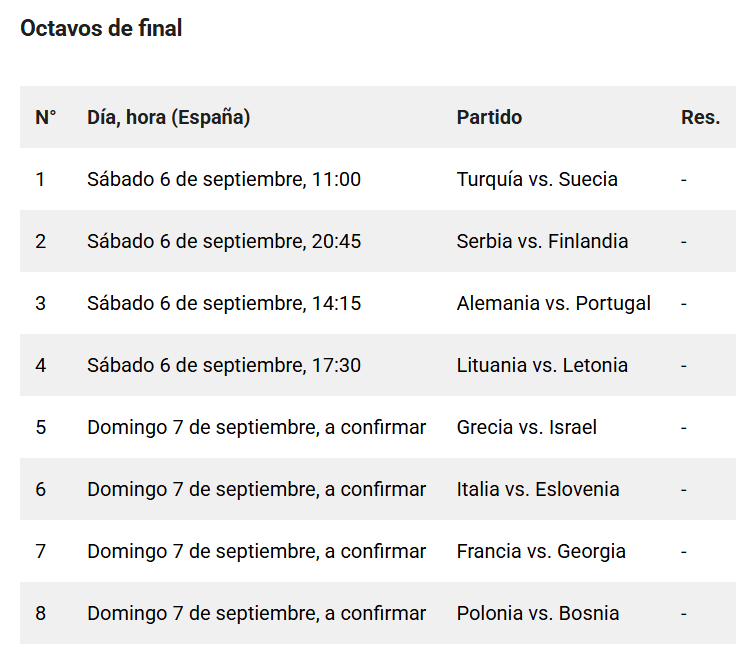Select the "Italia vs. Eslovenia" match
The height and width of the screenshot is (662, 752).
click(537, 490)
